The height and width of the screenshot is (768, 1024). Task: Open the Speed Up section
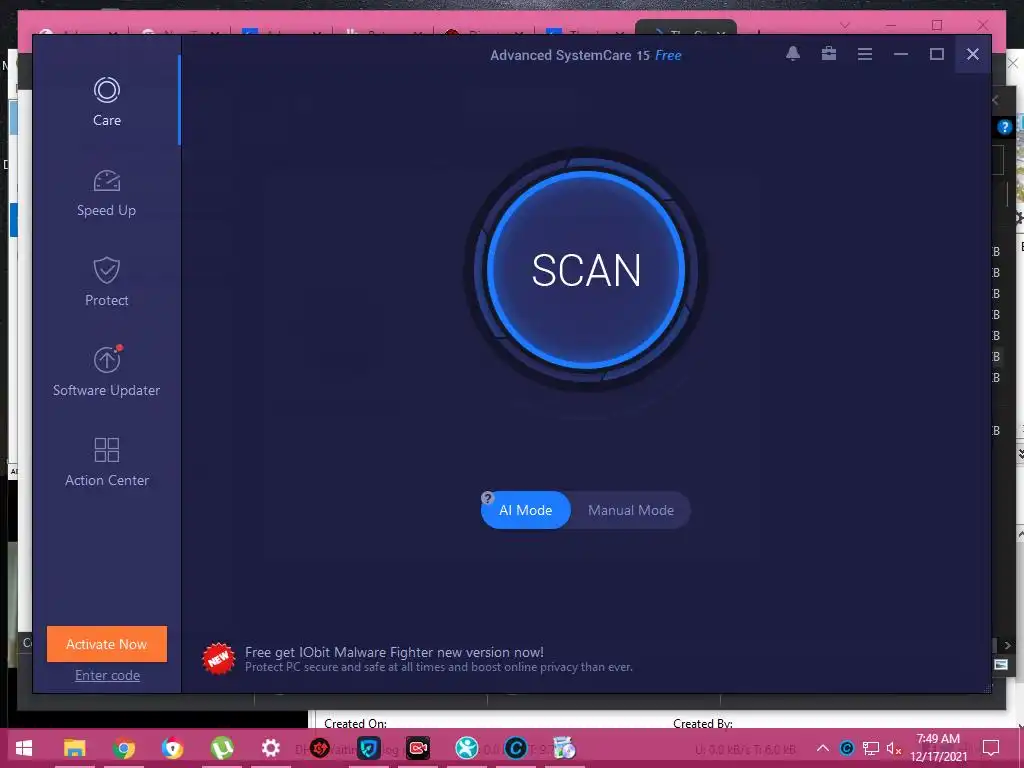(106, 192)
